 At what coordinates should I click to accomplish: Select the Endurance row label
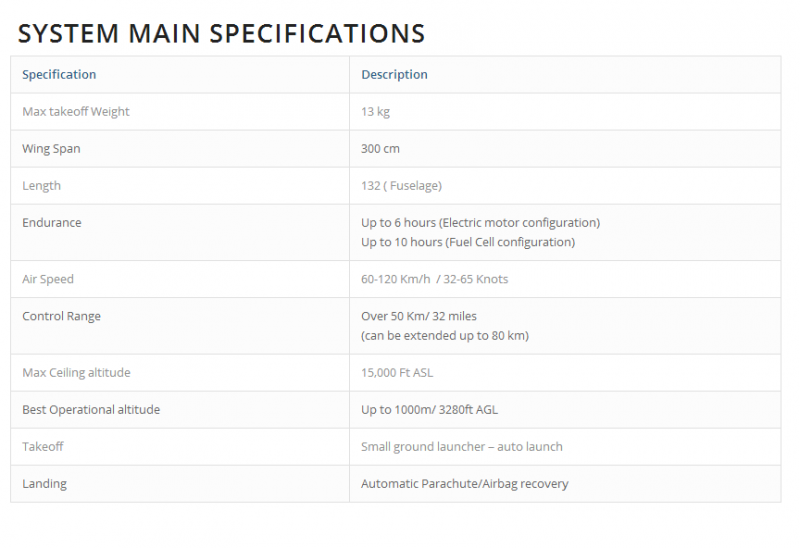click(52, 222)
